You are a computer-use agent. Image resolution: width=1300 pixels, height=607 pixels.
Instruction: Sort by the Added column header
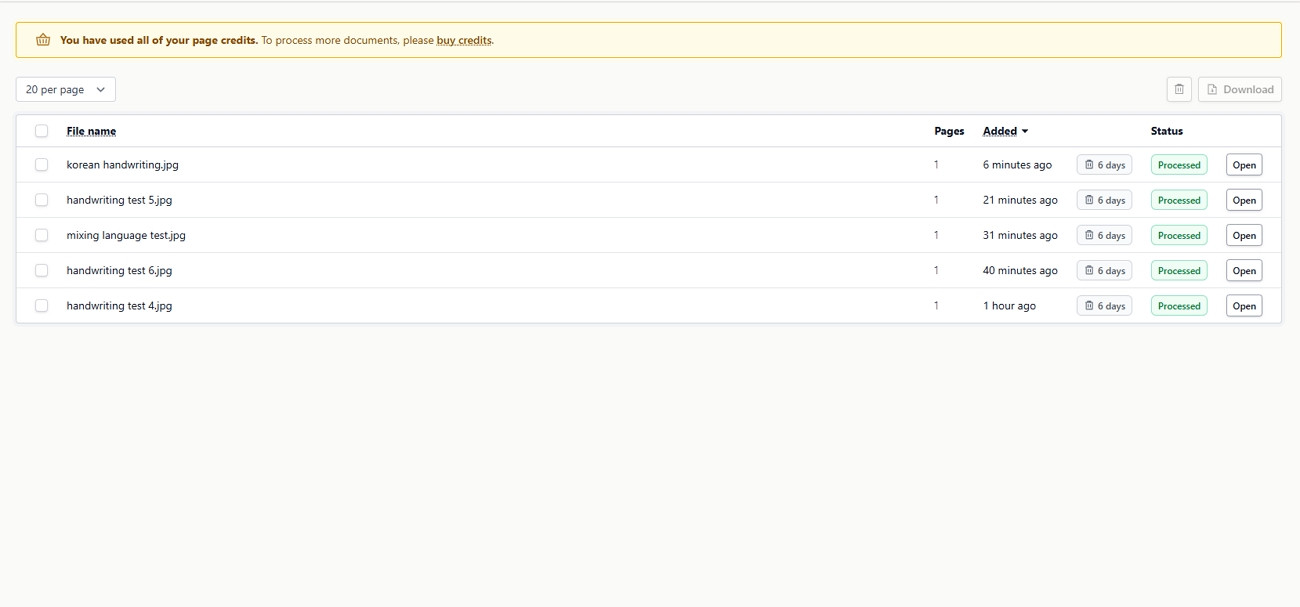pyautogui.click(x=1005, y=131)
